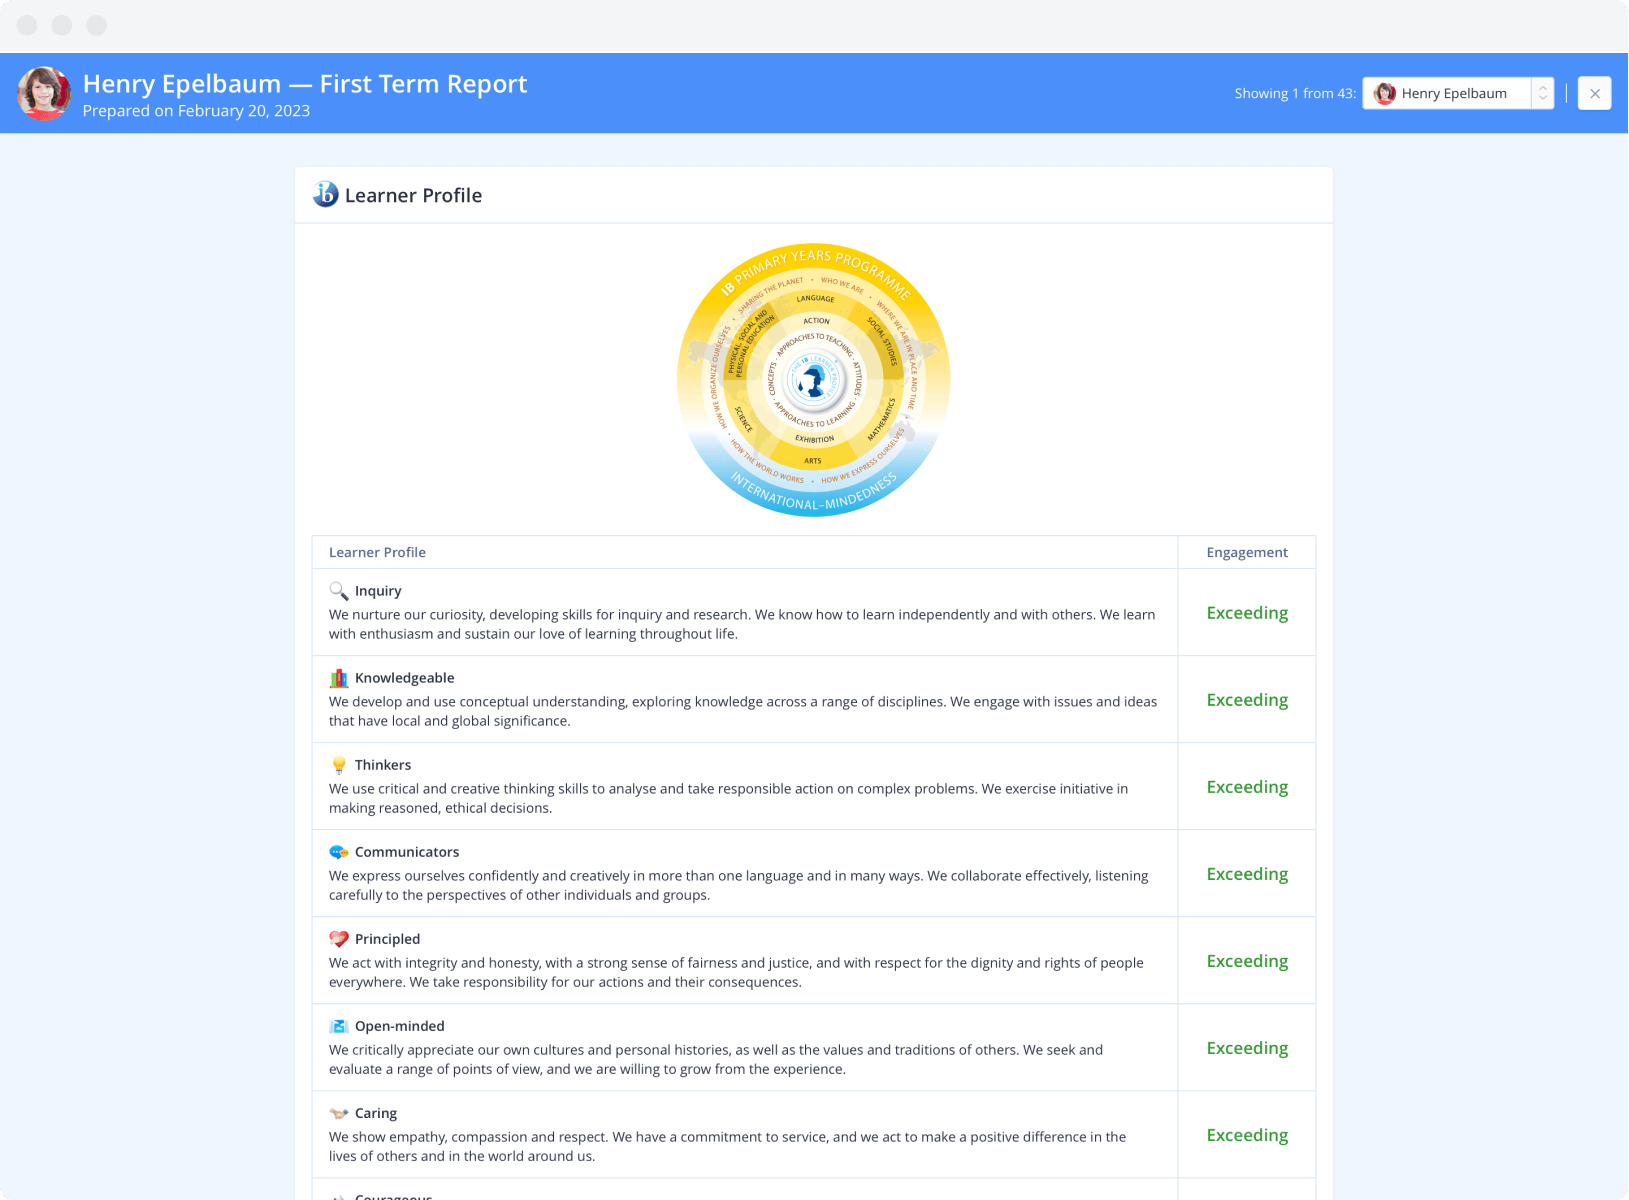1629x1200 pixels.
Task: Click the student selector up/down stepper arrows
Action: pos(1542,93)
